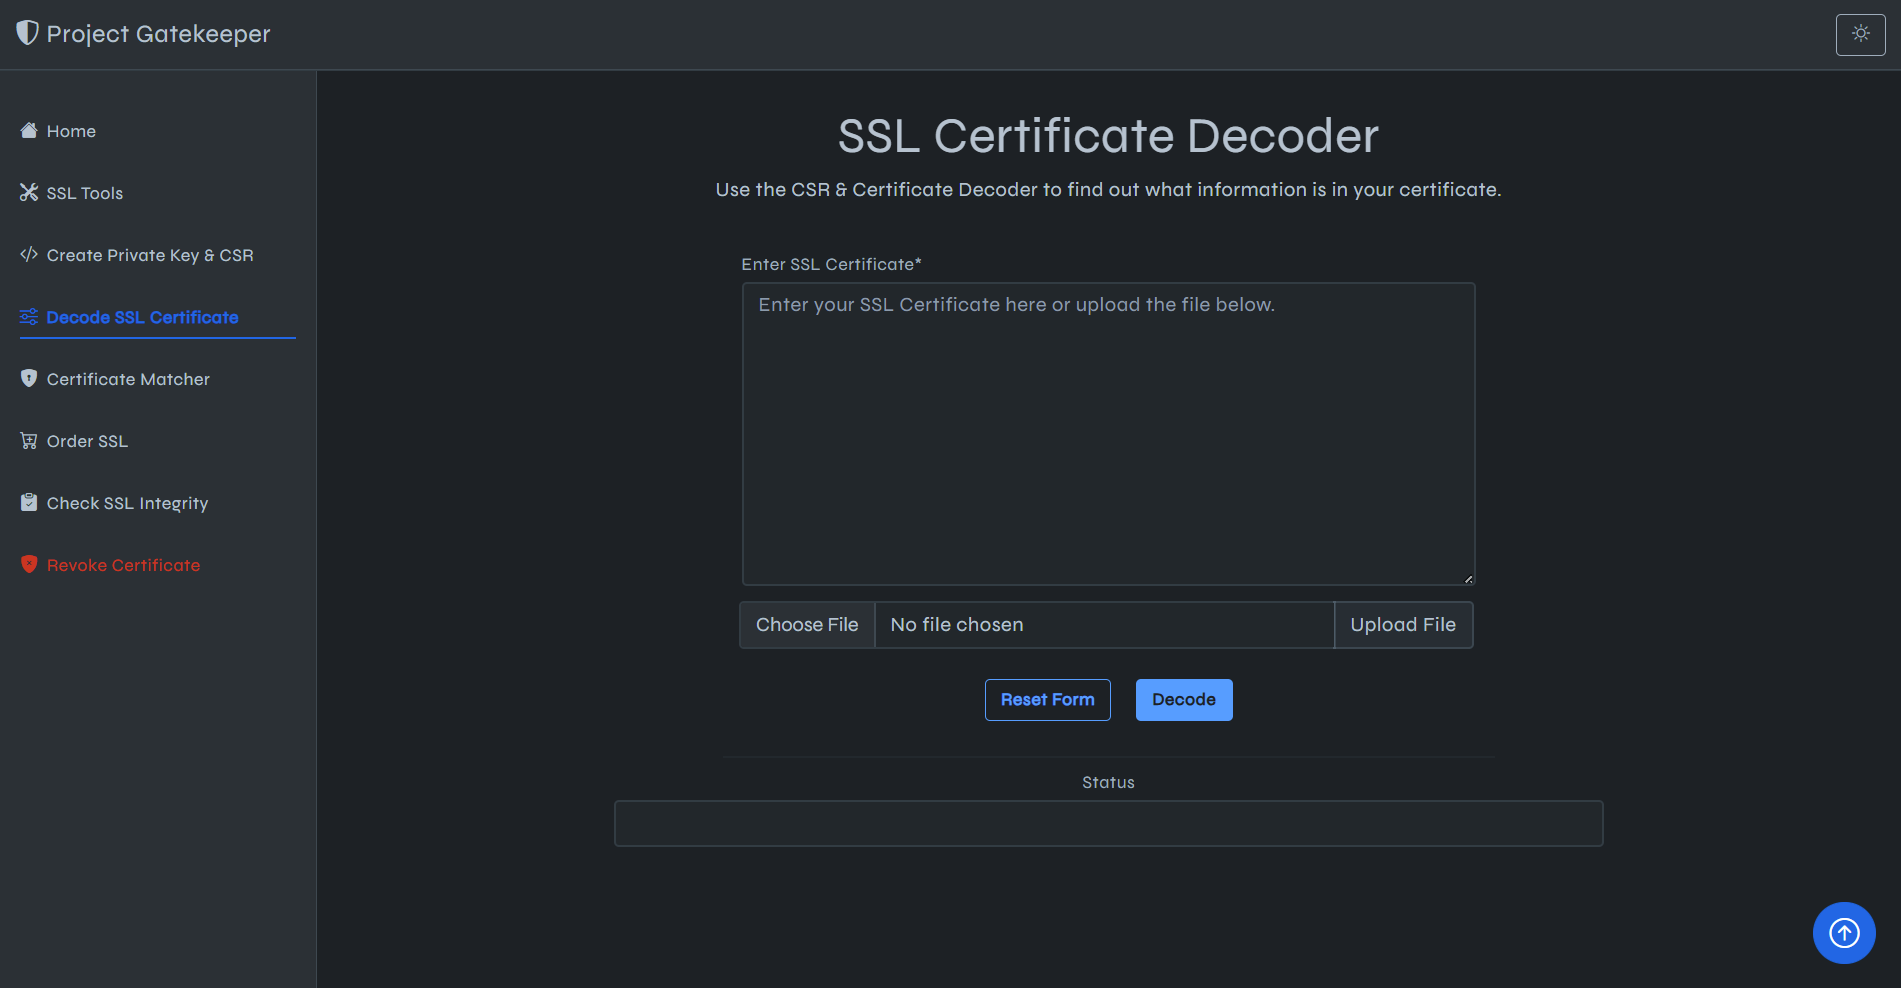
Task: Click the SSL Tools wrench icon
Action: click(29, 192)
